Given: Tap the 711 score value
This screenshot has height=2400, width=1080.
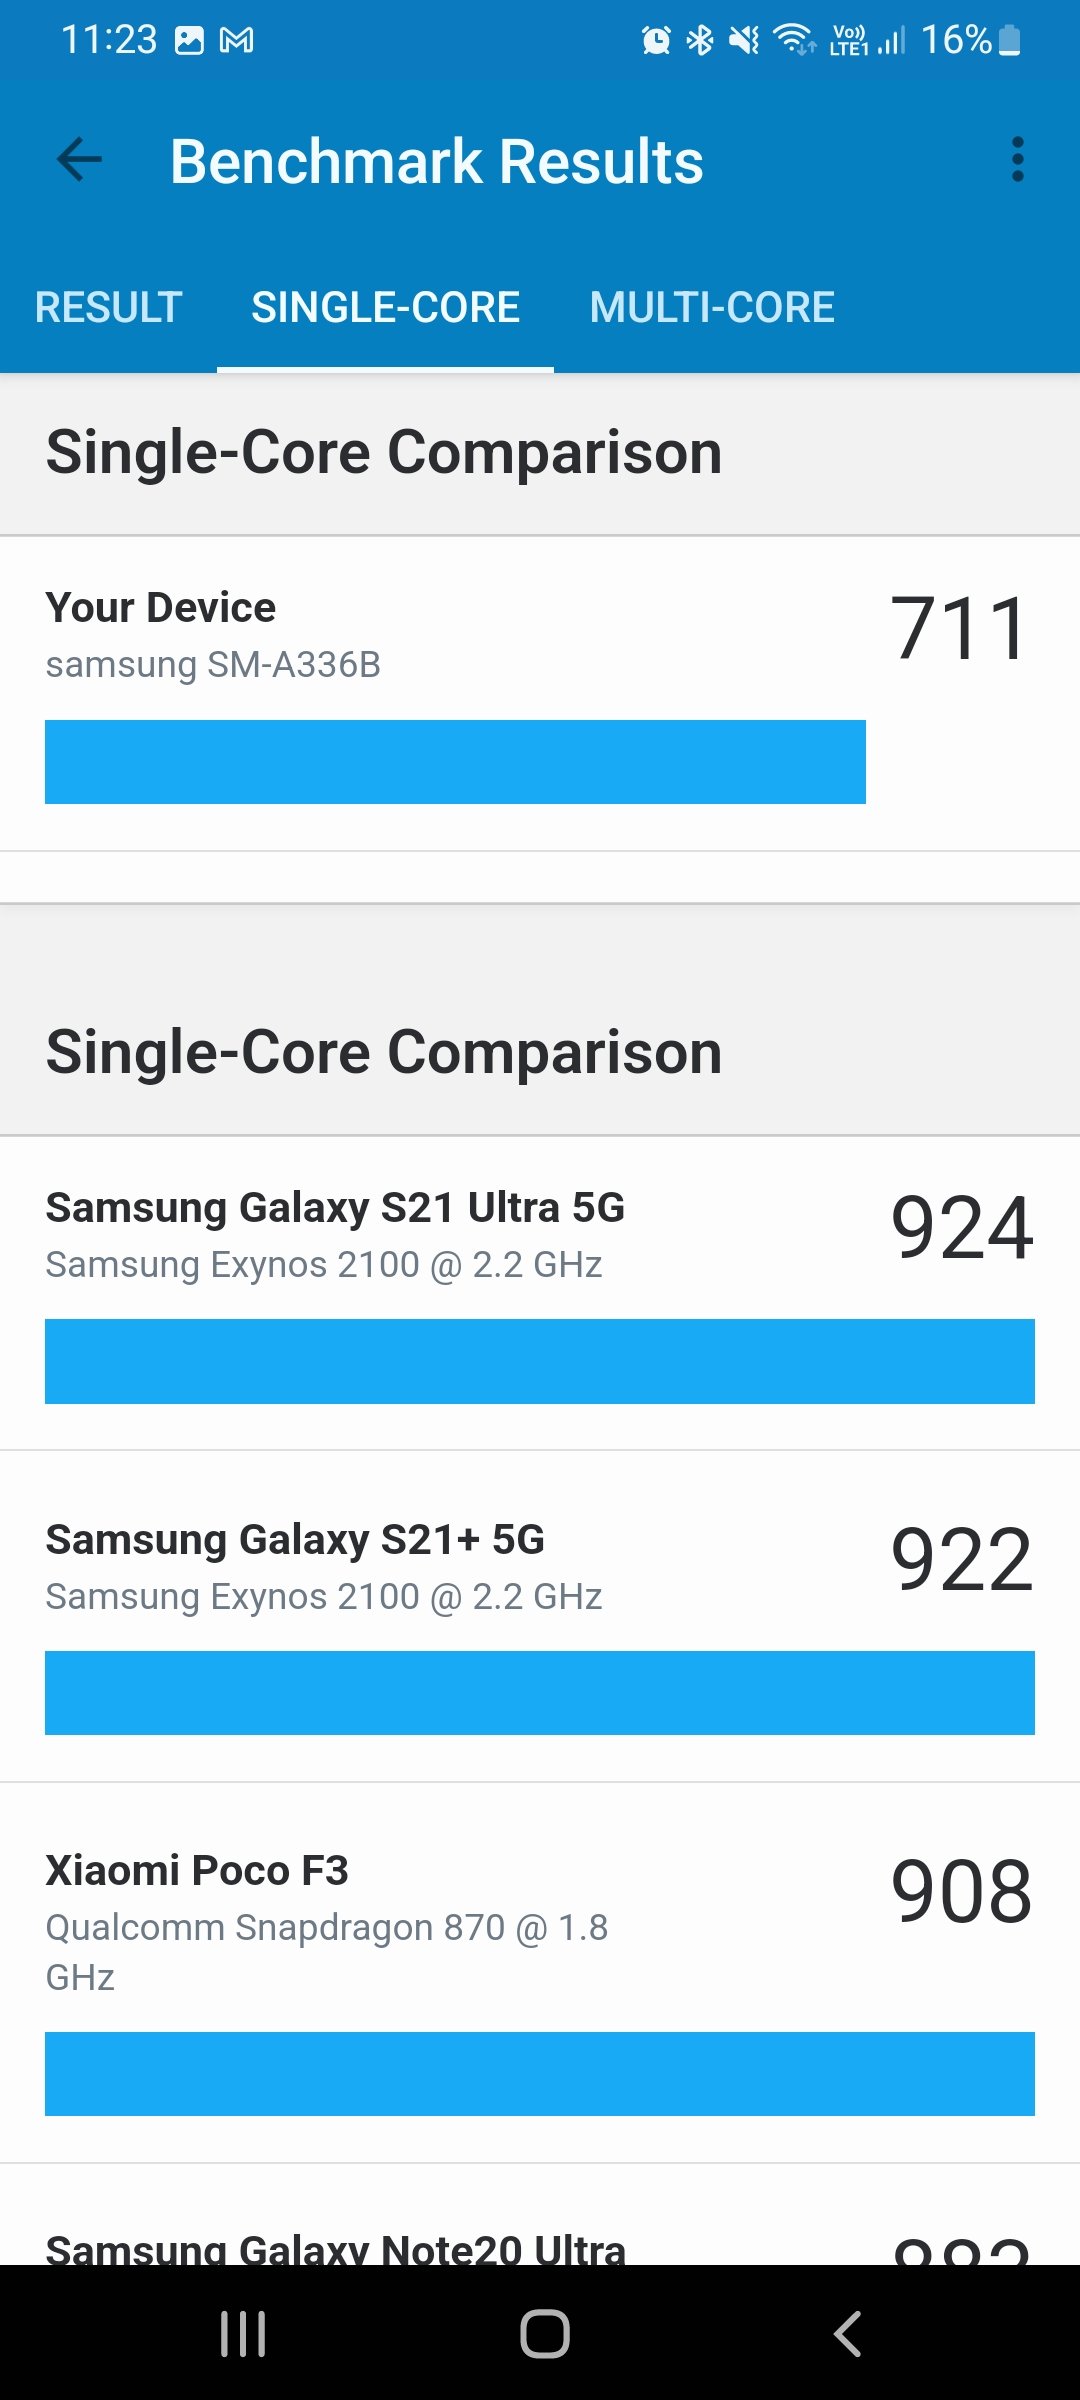Looking at the screenshot, I should (x=960, y=628).
